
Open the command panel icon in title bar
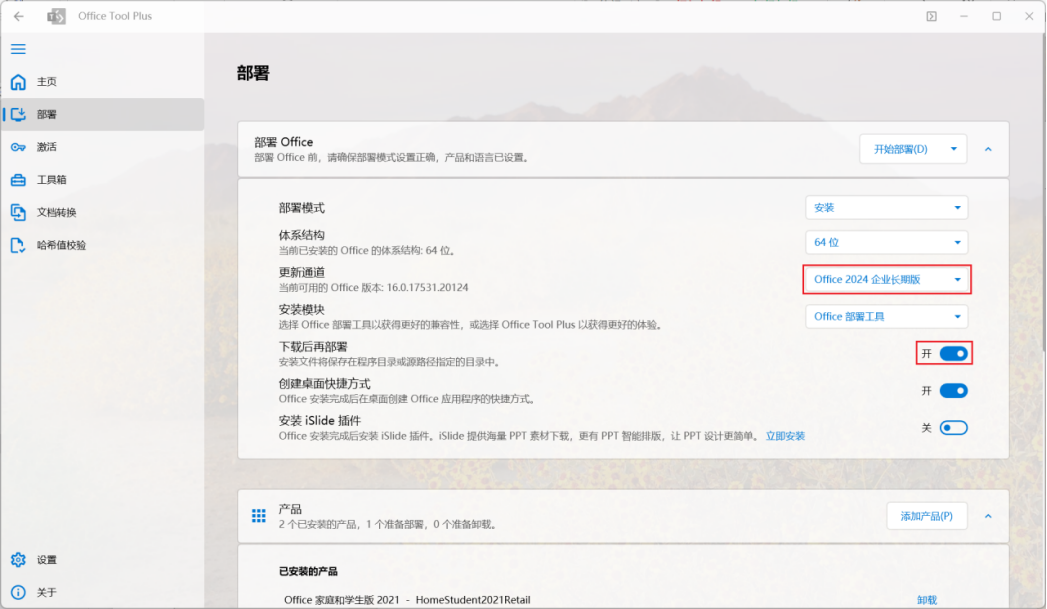click(x=931, y=16)
